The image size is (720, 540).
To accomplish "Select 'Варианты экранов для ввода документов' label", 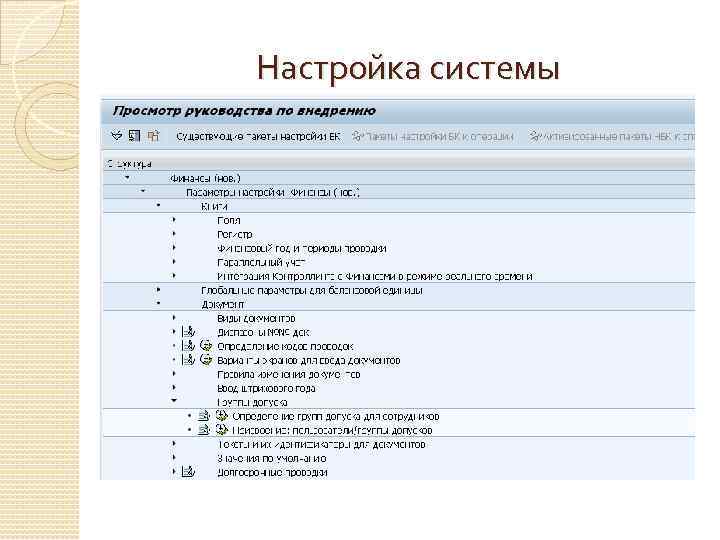I will pyautogui.click(x=309, y=360).
